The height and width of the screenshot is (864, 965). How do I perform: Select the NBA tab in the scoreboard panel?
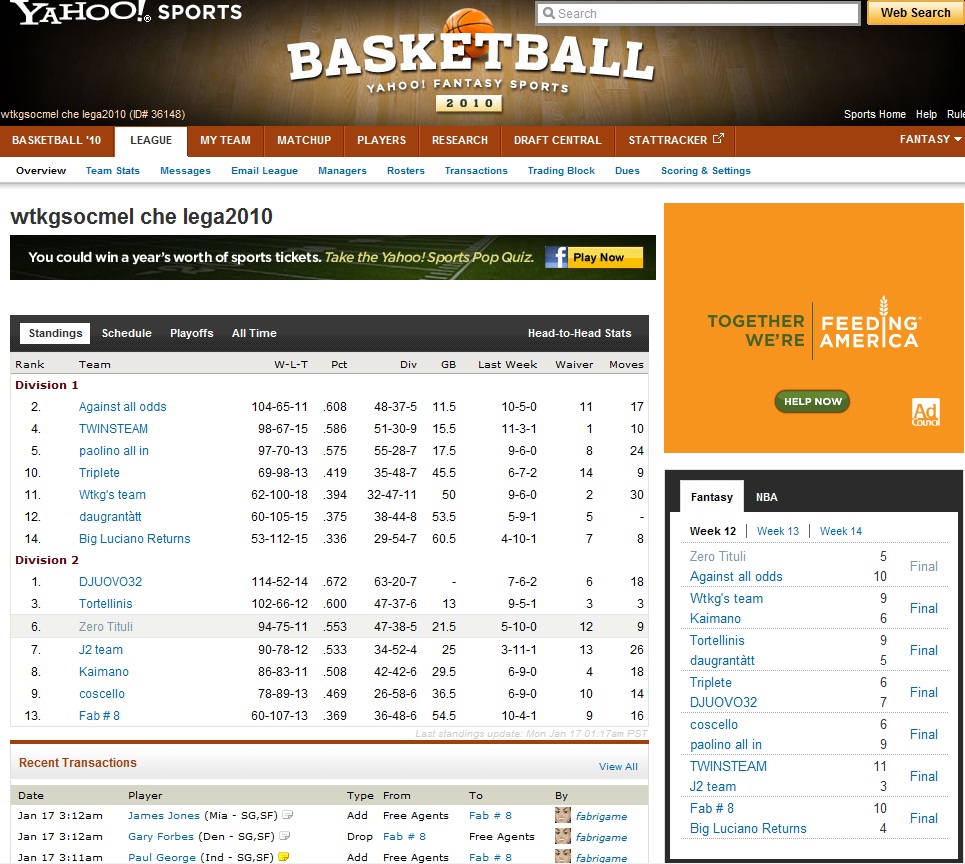click(766, 497)
